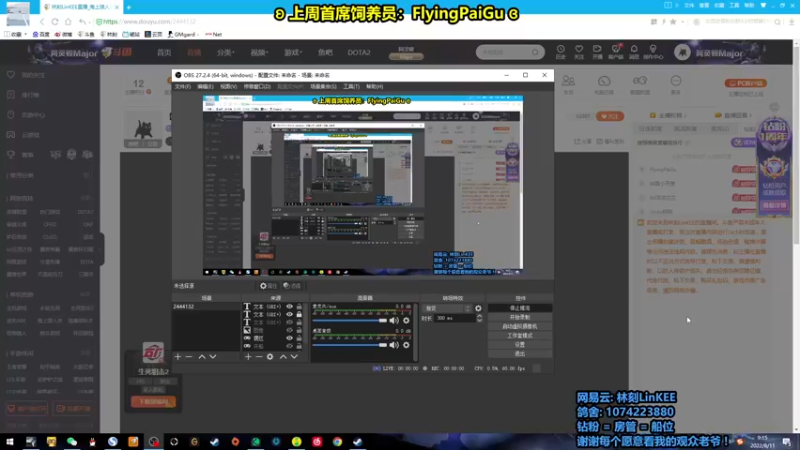Open the first mixer channel's gear settings
This screenshot has height=450, width=800.
pyautogui.click(x=406, y=320)
